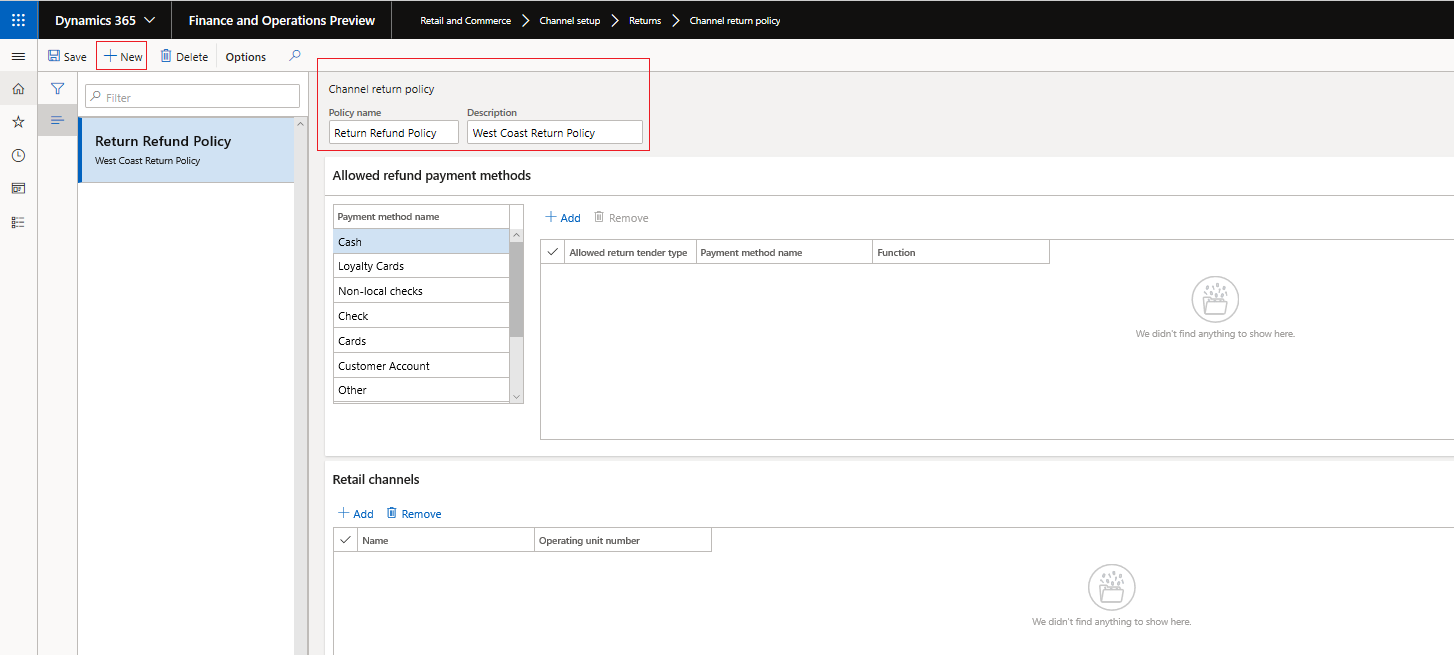Viewport: 1454px width, 655px height.
Task: Edit the Description field
Action: (555, 132)
